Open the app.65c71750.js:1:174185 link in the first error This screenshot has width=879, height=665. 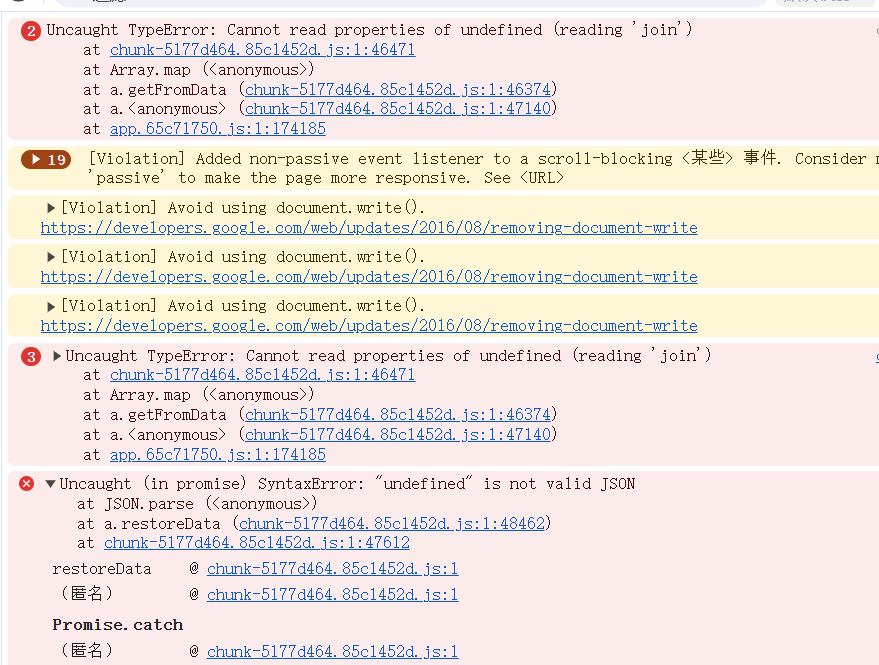click(x=217, y=129)
